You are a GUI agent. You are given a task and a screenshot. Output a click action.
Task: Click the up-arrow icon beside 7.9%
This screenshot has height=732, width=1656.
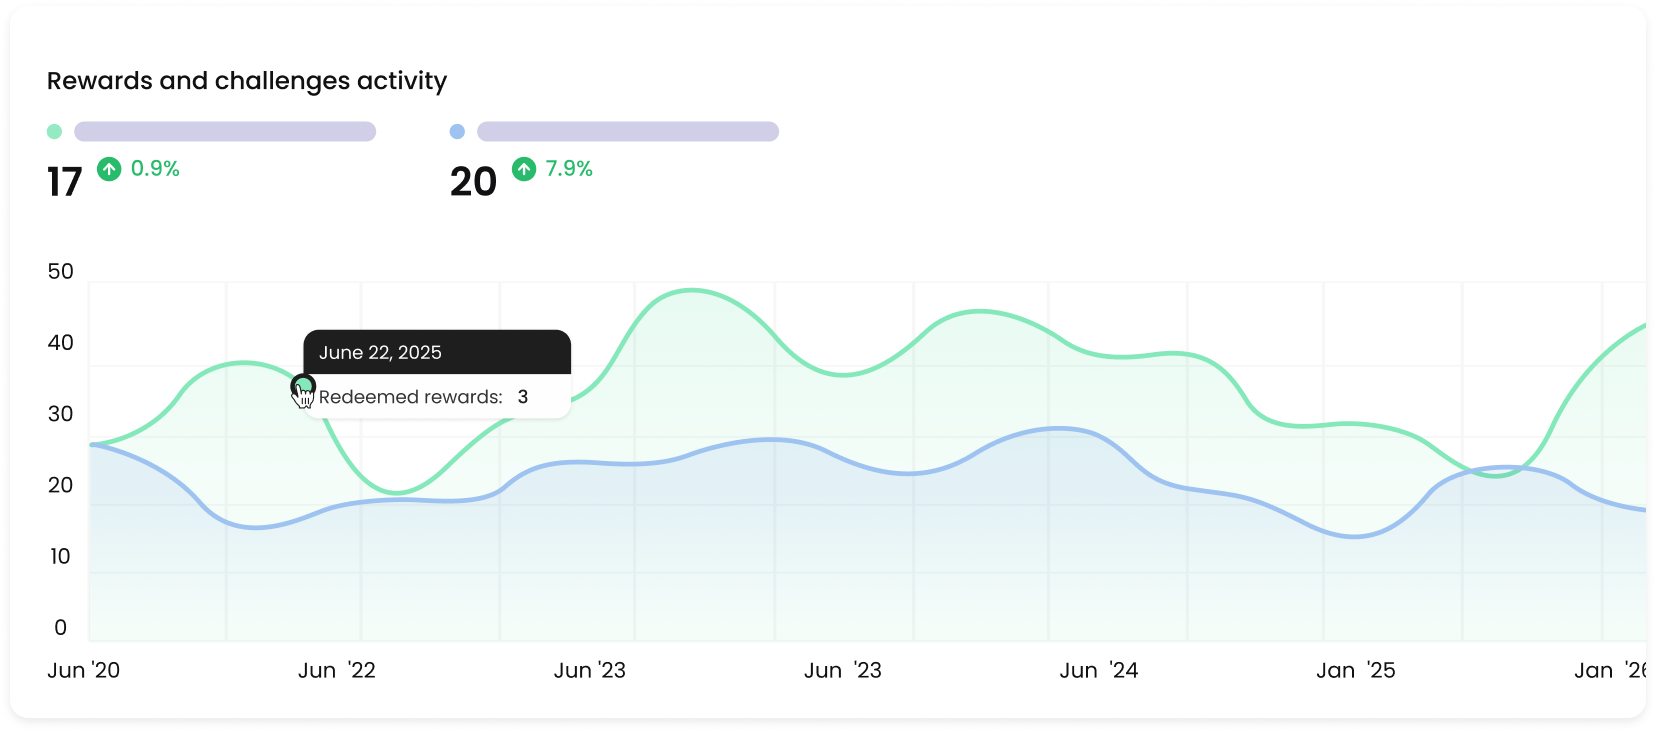[524, 169]
